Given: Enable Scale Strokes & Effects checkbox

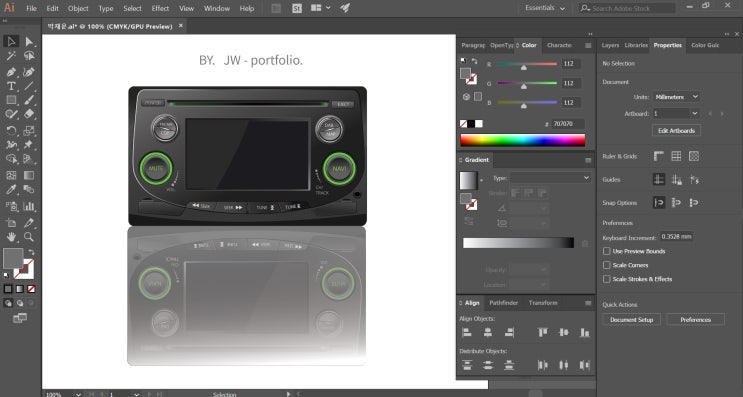Looking at the screenshot, I should [x=607, y=279].
